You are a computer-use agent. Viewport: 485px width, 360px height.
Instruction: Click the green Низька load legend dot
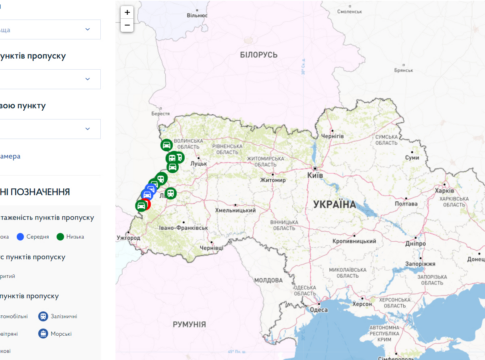60,237
